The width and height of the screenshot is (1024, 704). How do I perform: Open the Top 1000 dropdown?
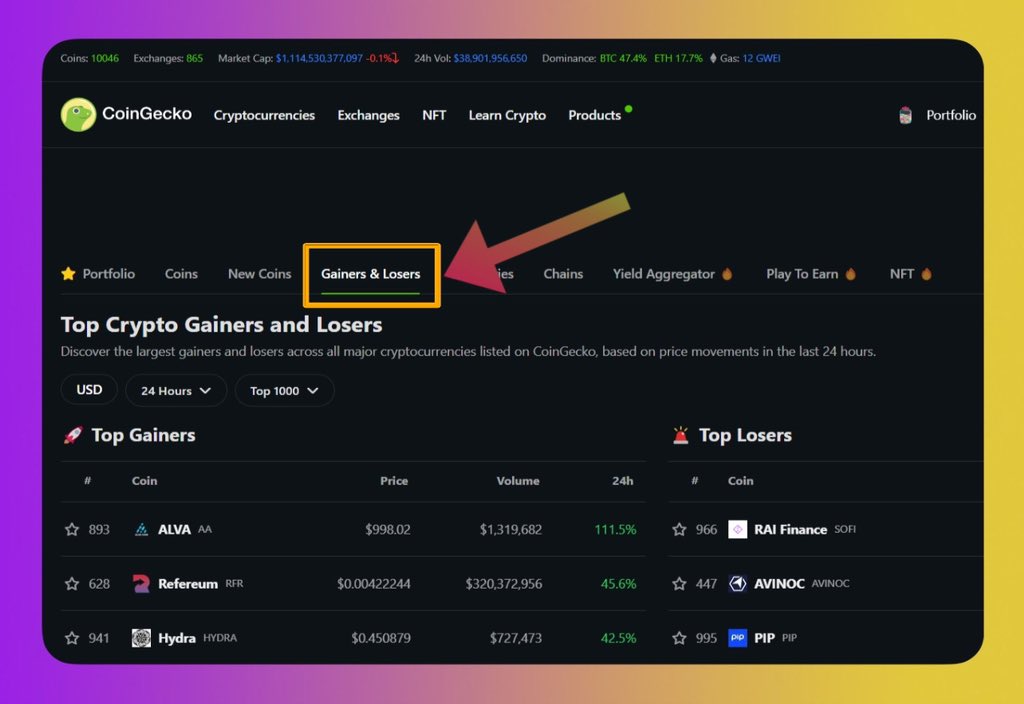coord(284,391)
